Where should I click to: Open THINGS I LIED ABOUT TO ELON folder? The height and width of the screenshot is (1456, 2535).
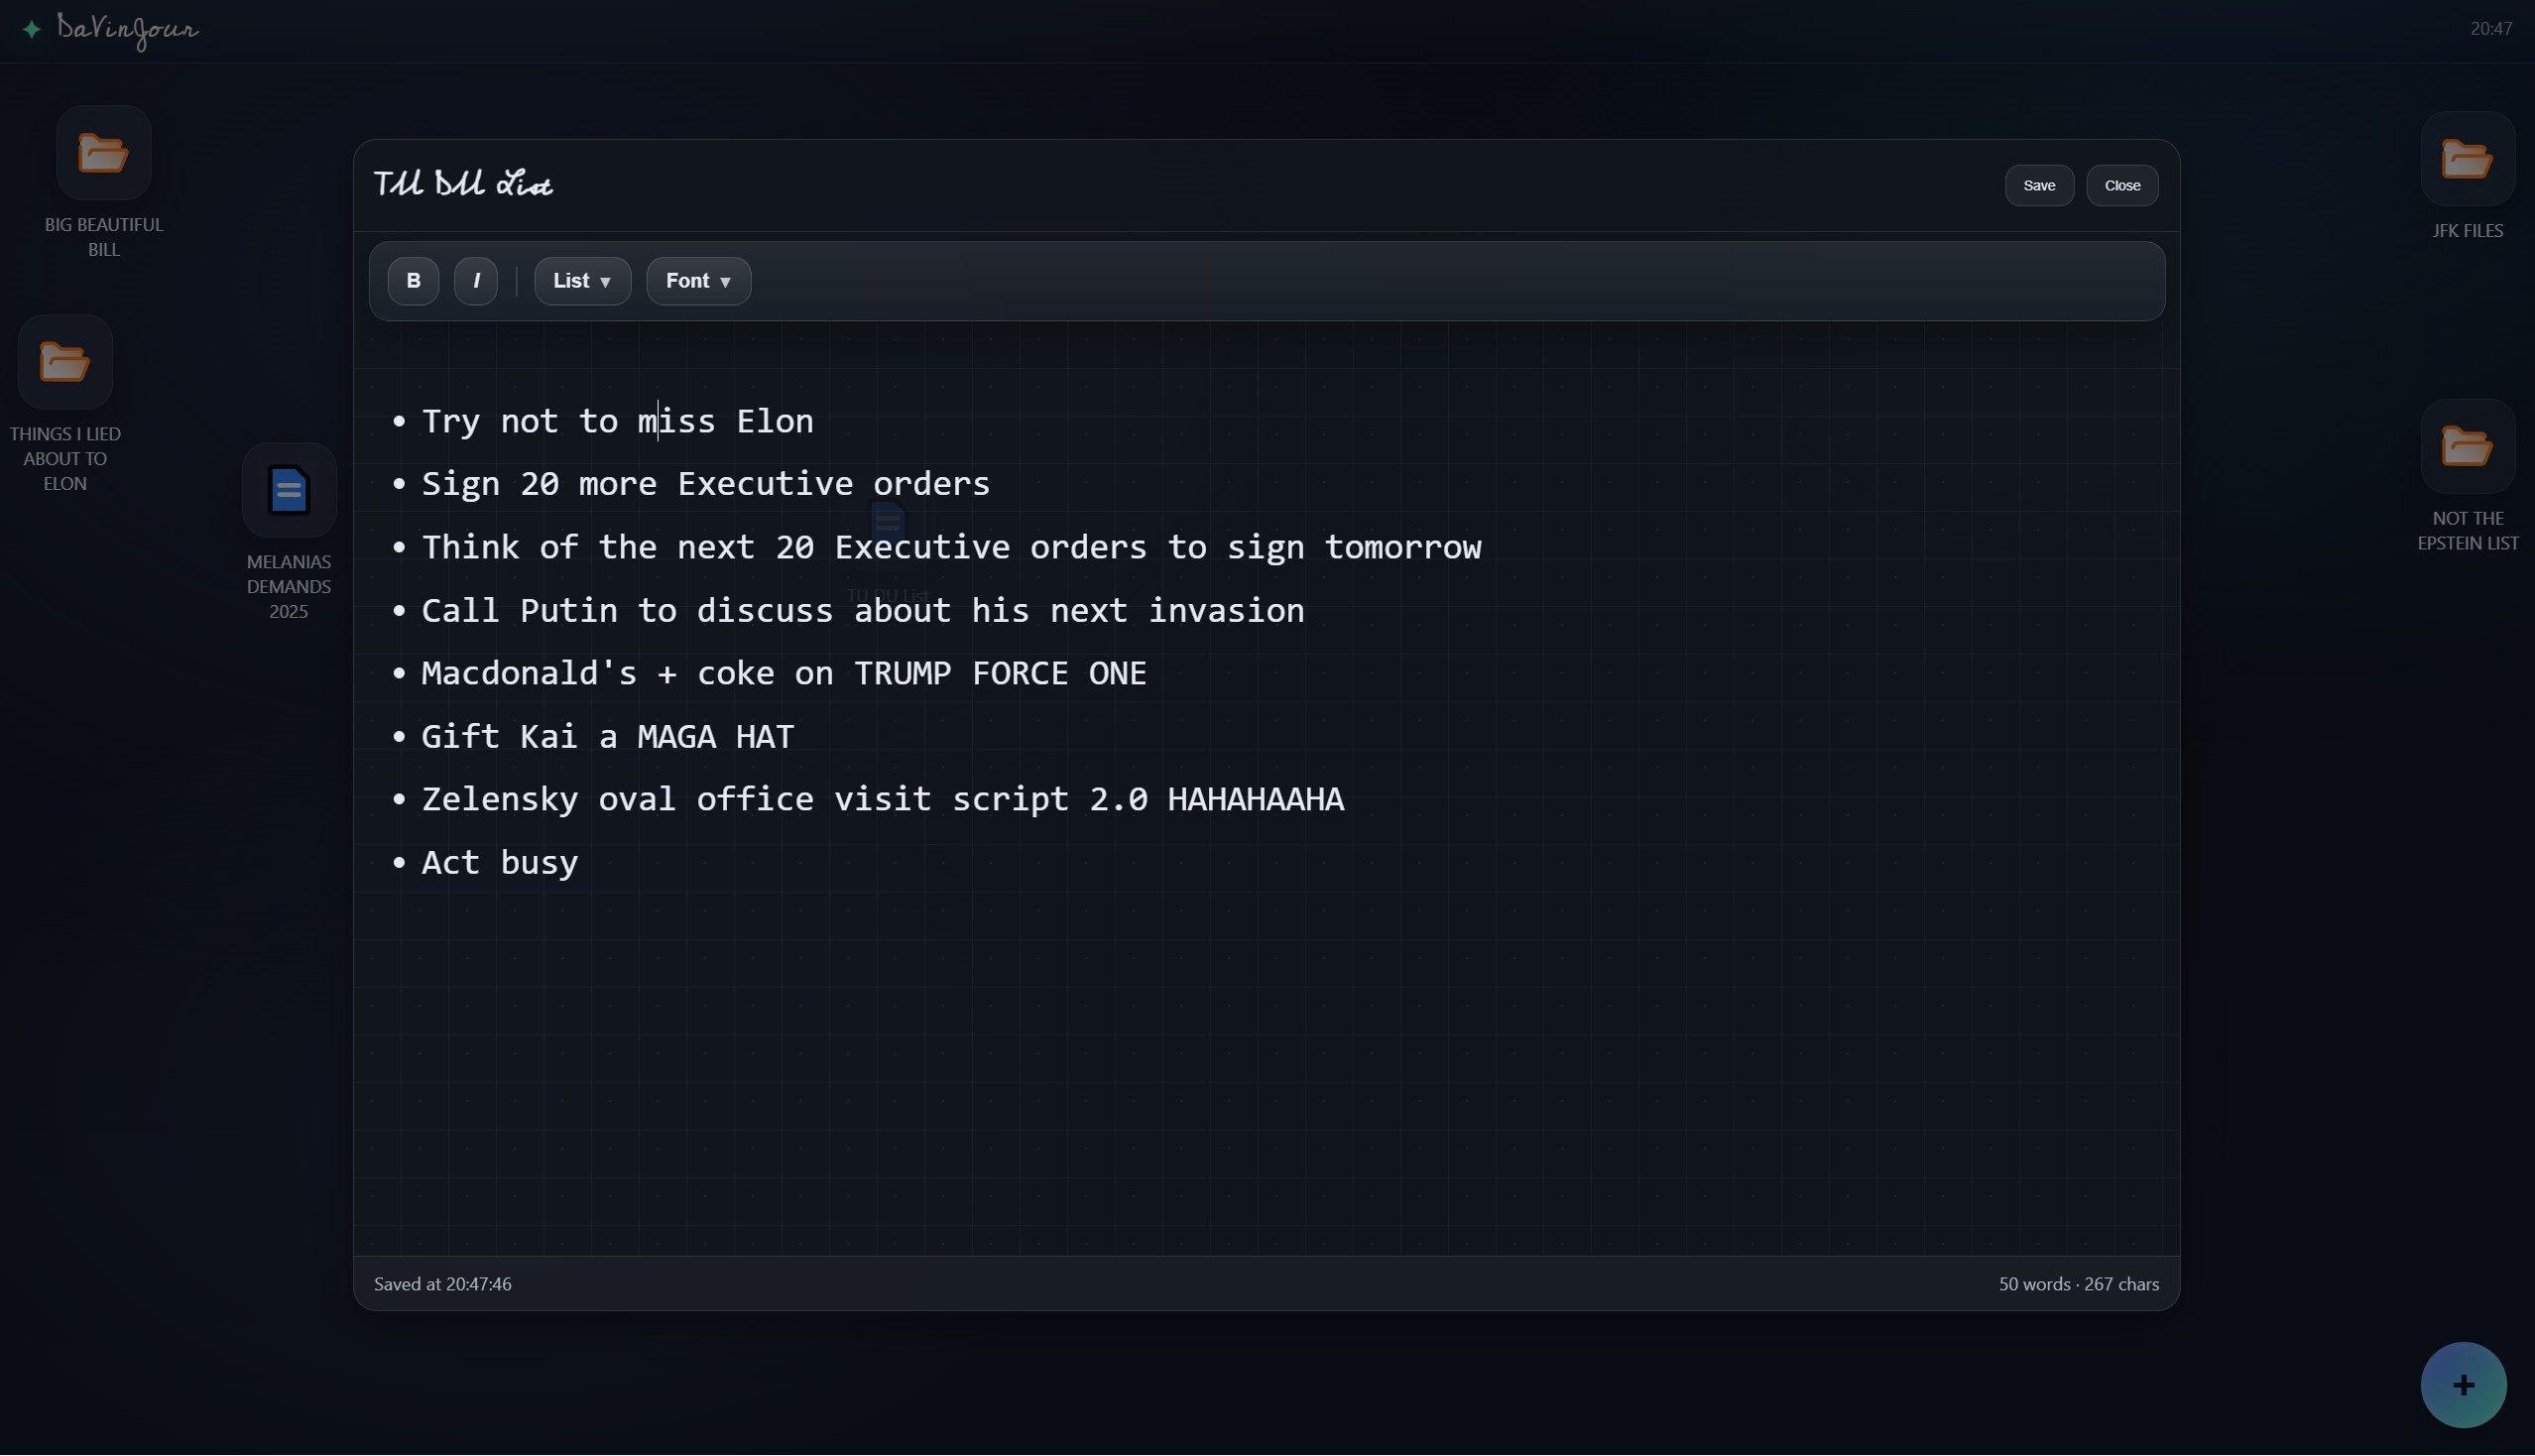(65, 363)
